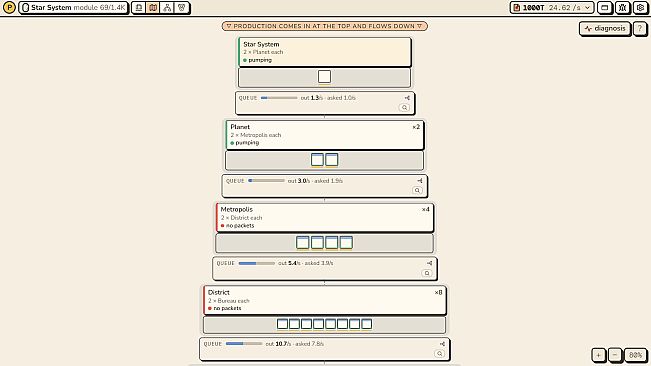Click the 88% zoom level button
Screen dimensions: 651x366
pyautogui.click(x=636, y=355)
